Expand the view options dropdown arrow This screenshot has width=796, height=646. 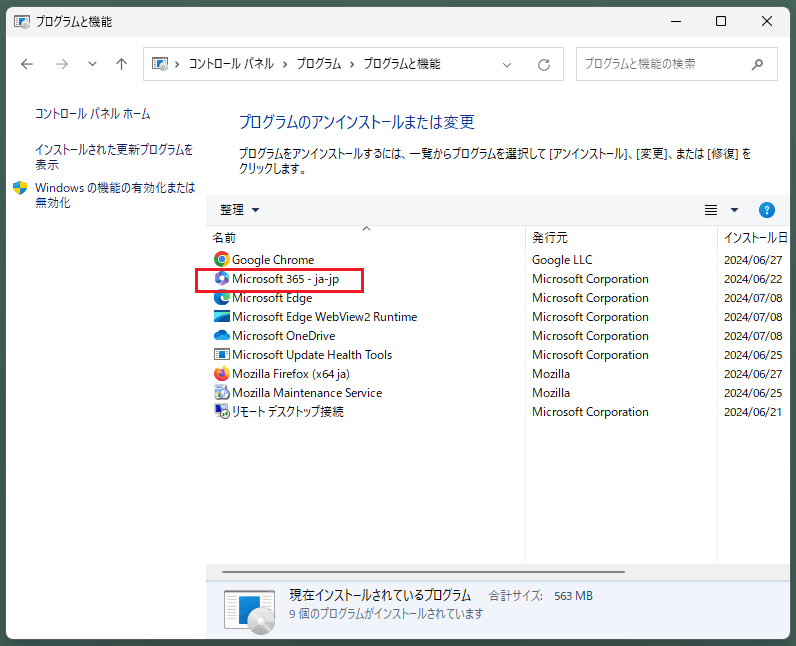pos(734,210)
